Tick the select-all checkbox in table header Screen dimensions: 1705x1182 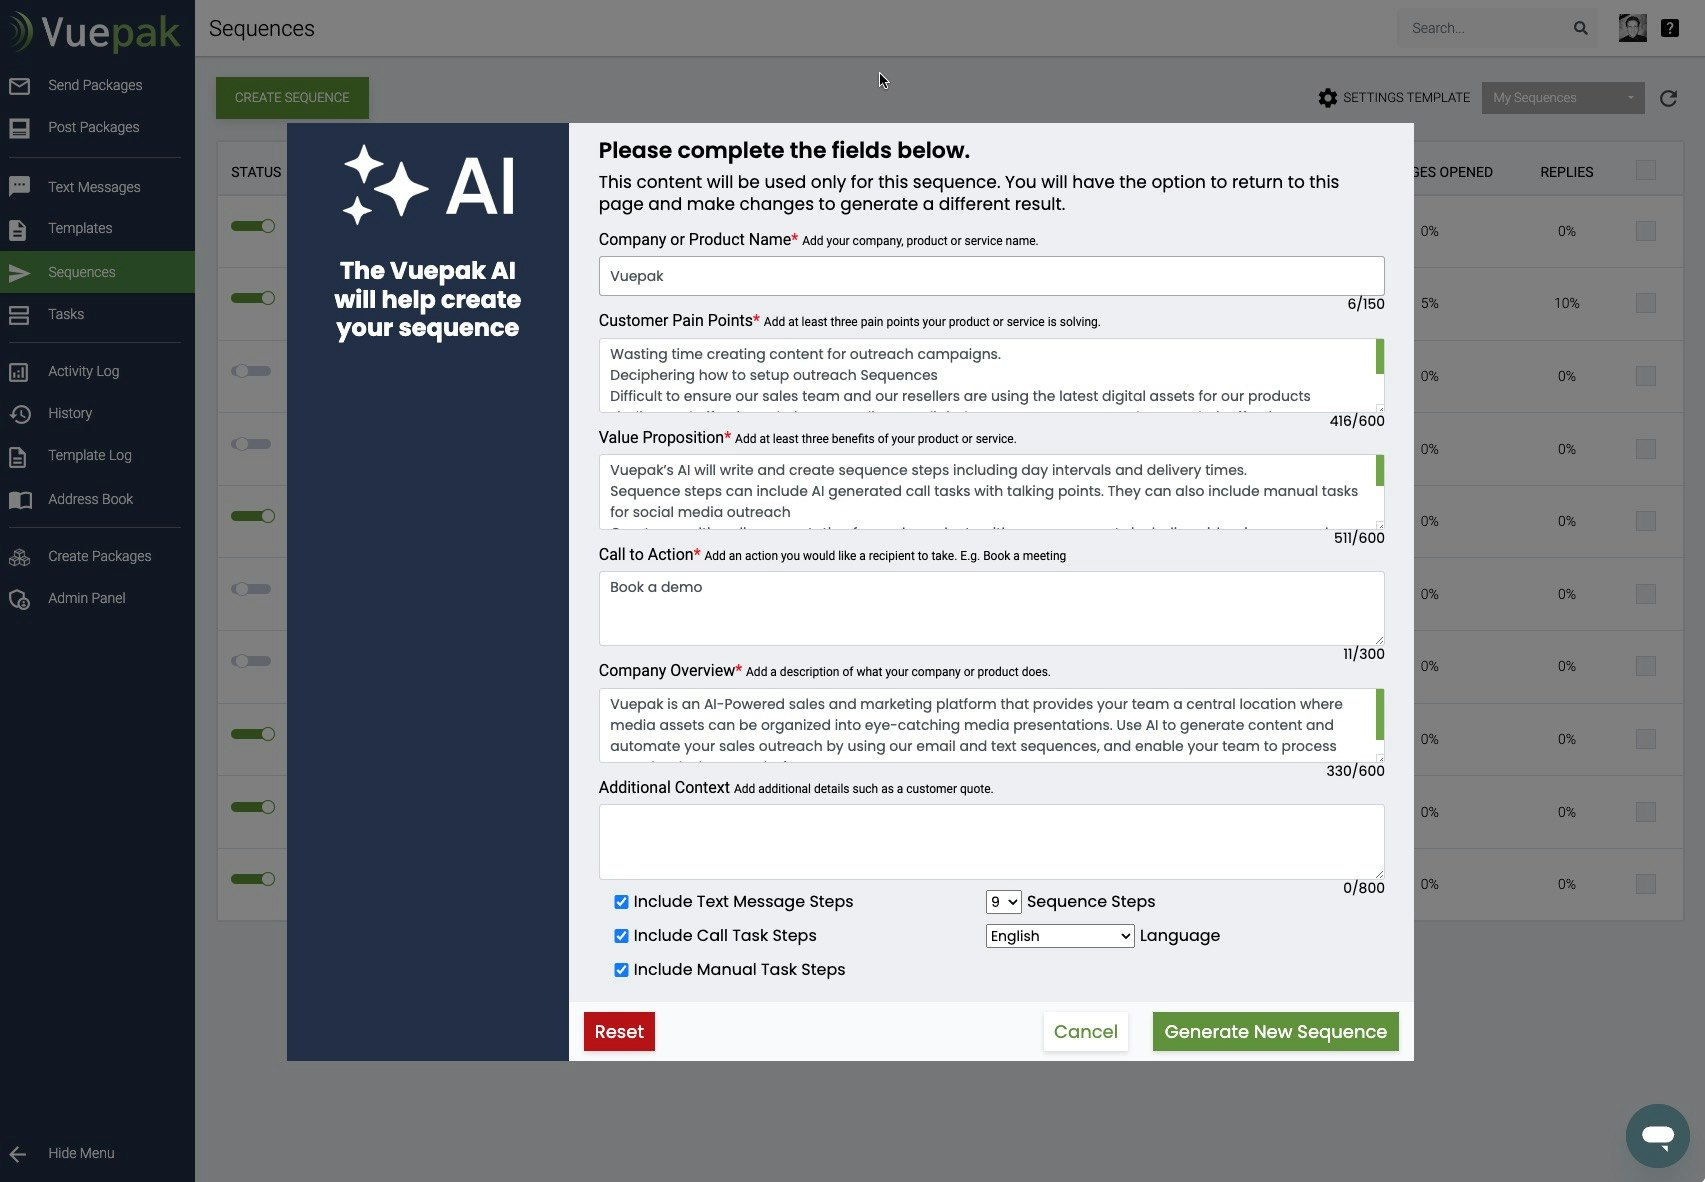tap(1645, 171)
